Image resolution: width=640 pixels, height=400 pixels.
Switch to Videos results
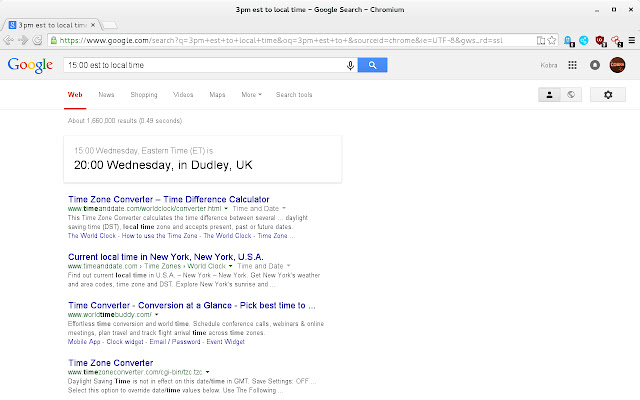(183, 95)
